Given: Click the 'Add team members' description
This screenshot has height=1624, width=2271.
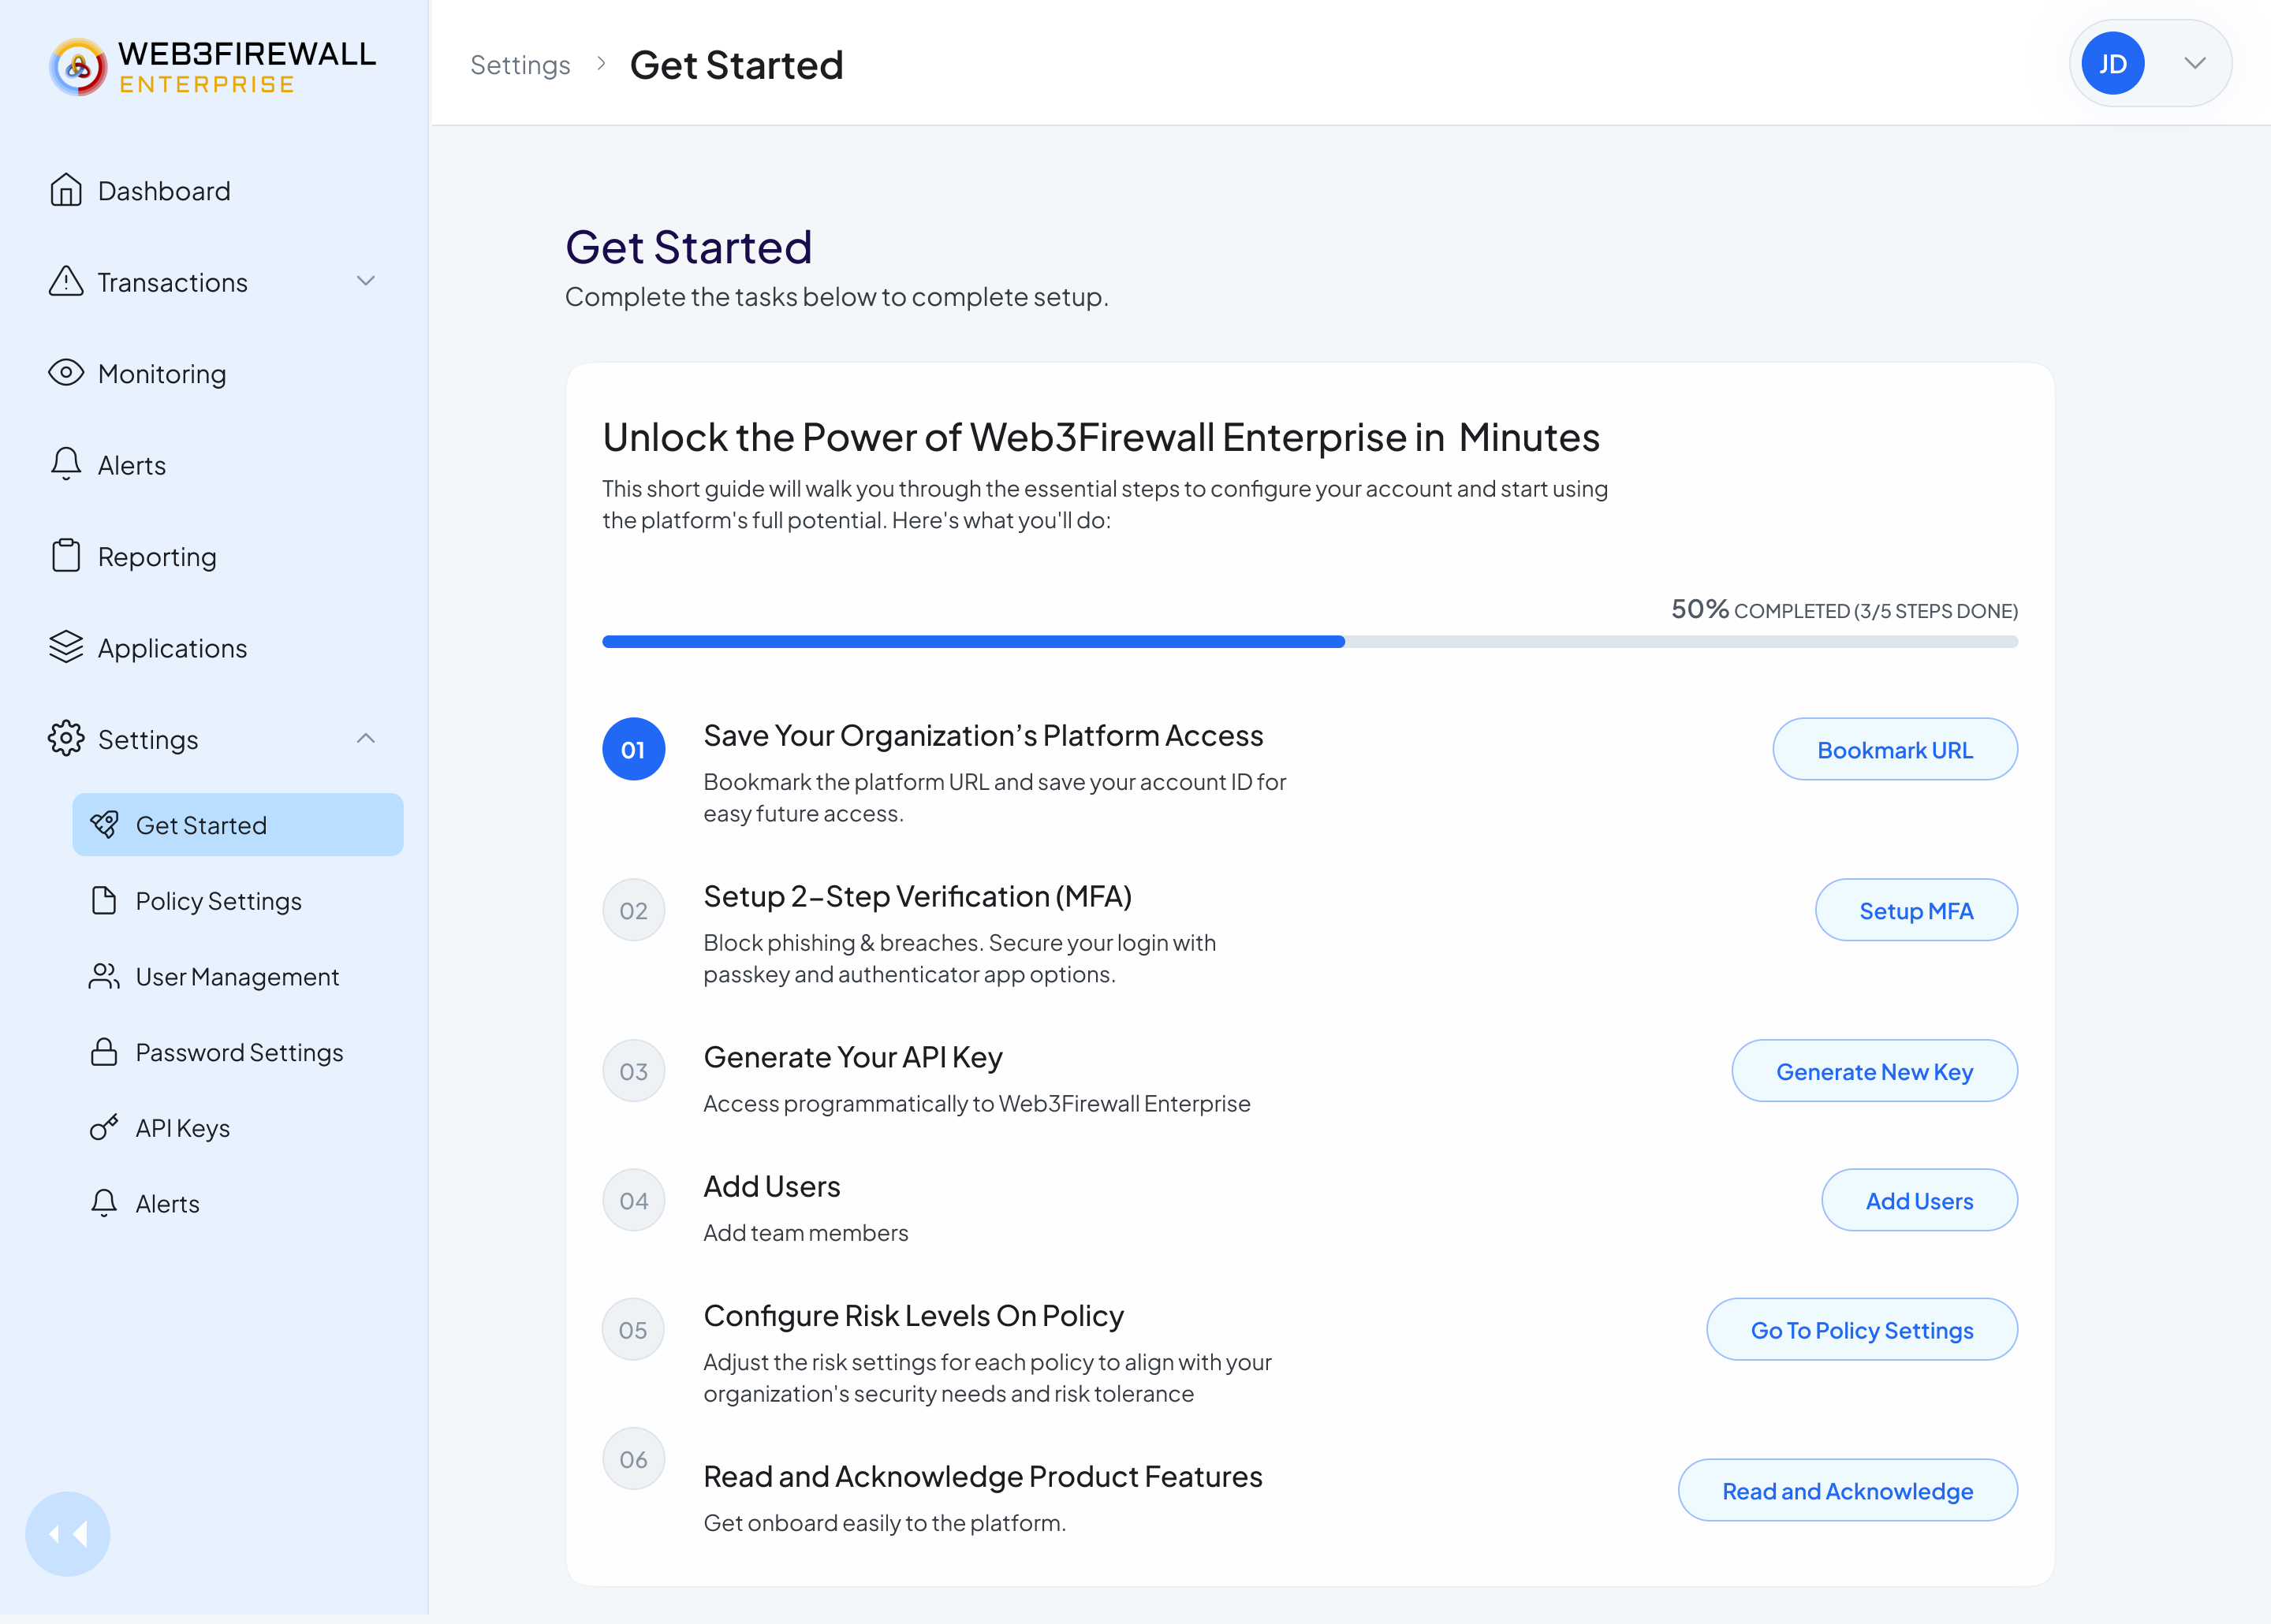Looking at the screenshot, I should point(805,1233).
